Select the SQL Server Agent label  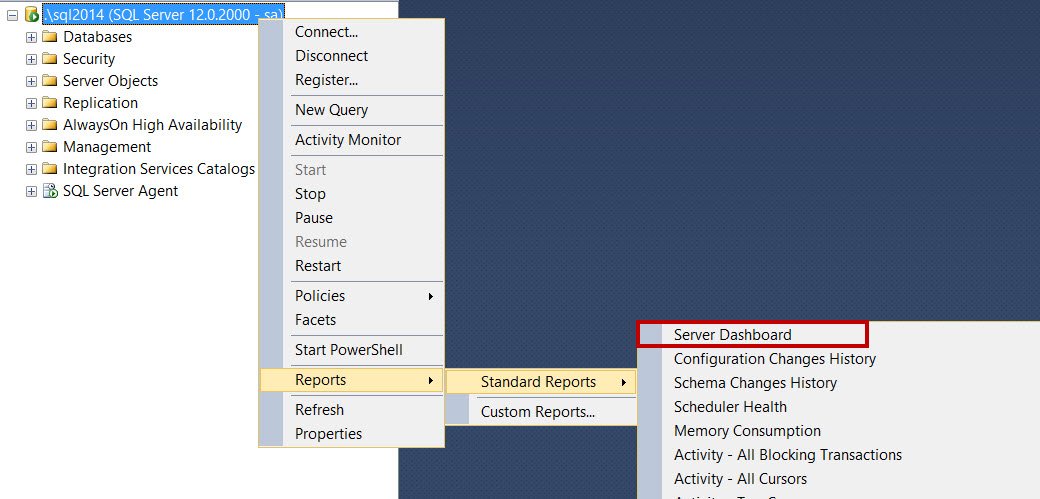(120, 191)
